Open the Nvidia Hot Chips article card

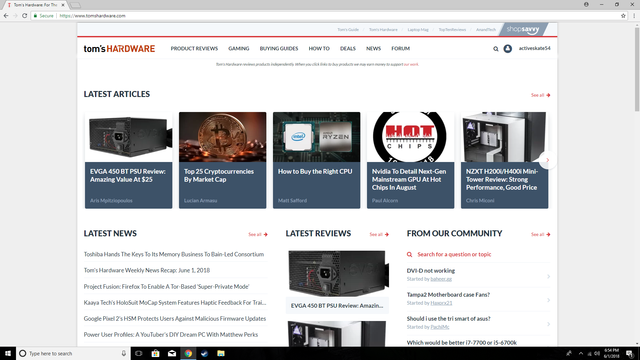[410, 160]
